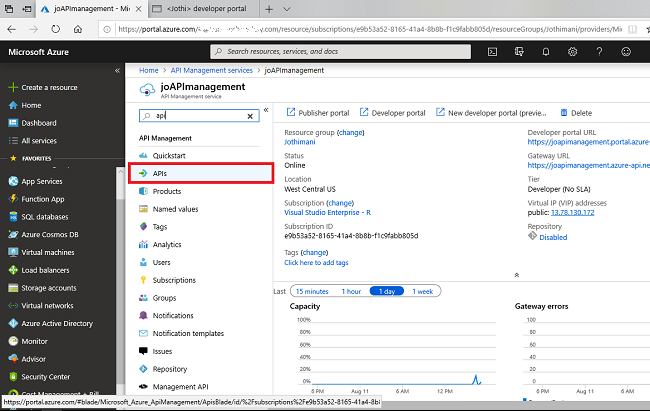This screenshot has width=650, height=411.
Task: Open the Publisher portal
Action: click(318, 113)
